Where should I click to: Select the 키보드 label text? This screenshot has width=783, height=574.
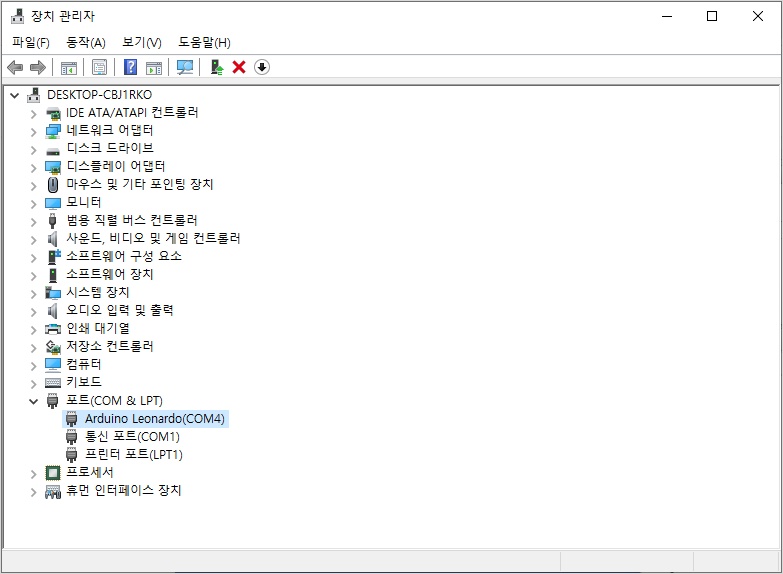[x=84, y=382]
